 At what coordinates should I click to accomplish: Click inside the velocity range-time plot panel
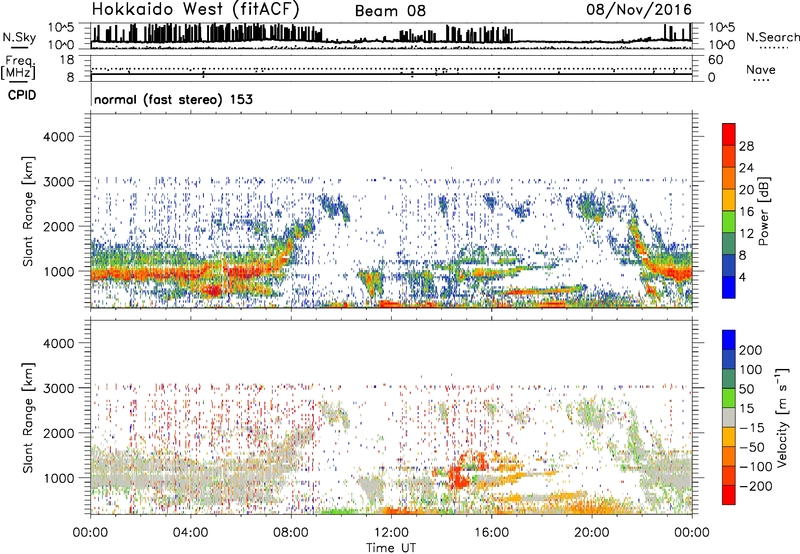point(391,417)
